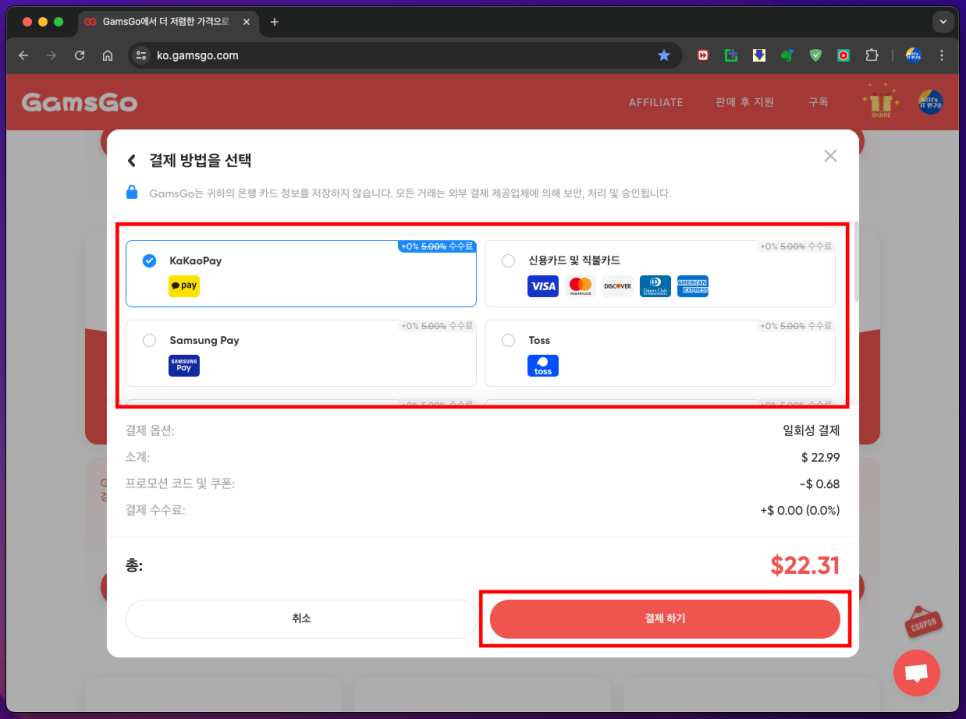Choose the Samsung Pay radio option

click(x=149, y=340)
